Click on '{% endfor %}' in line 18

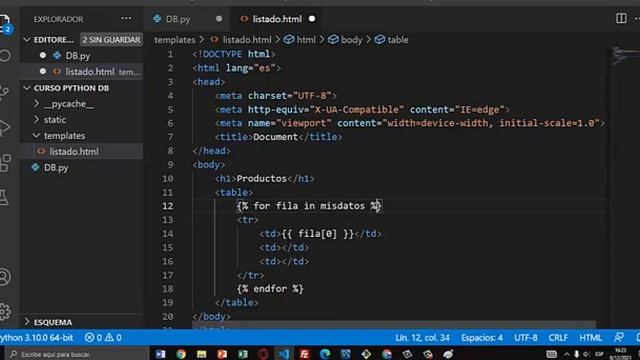coord(270,289)
